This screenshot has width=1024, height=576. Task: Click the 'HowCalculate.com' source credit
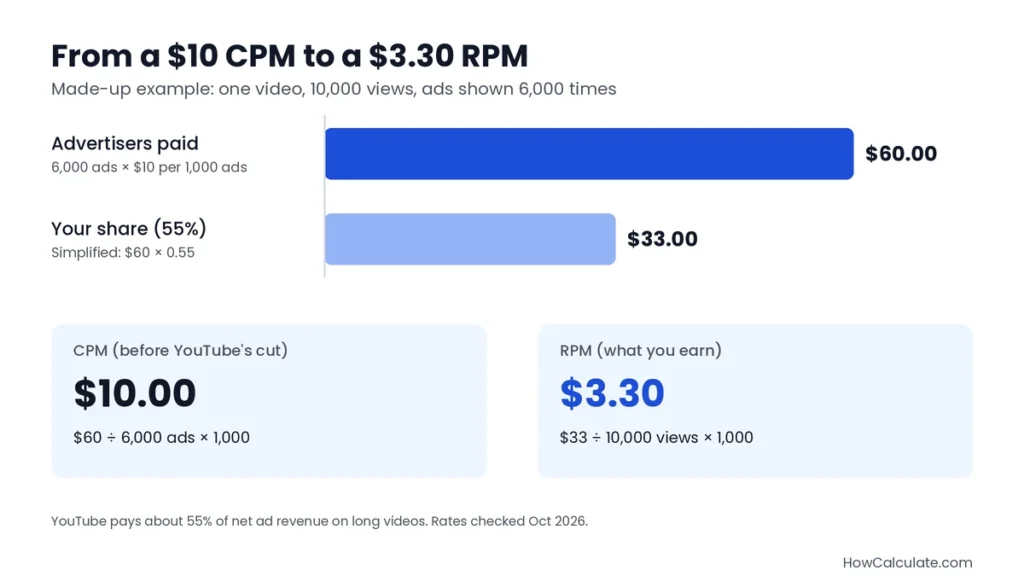click(907, 562)
